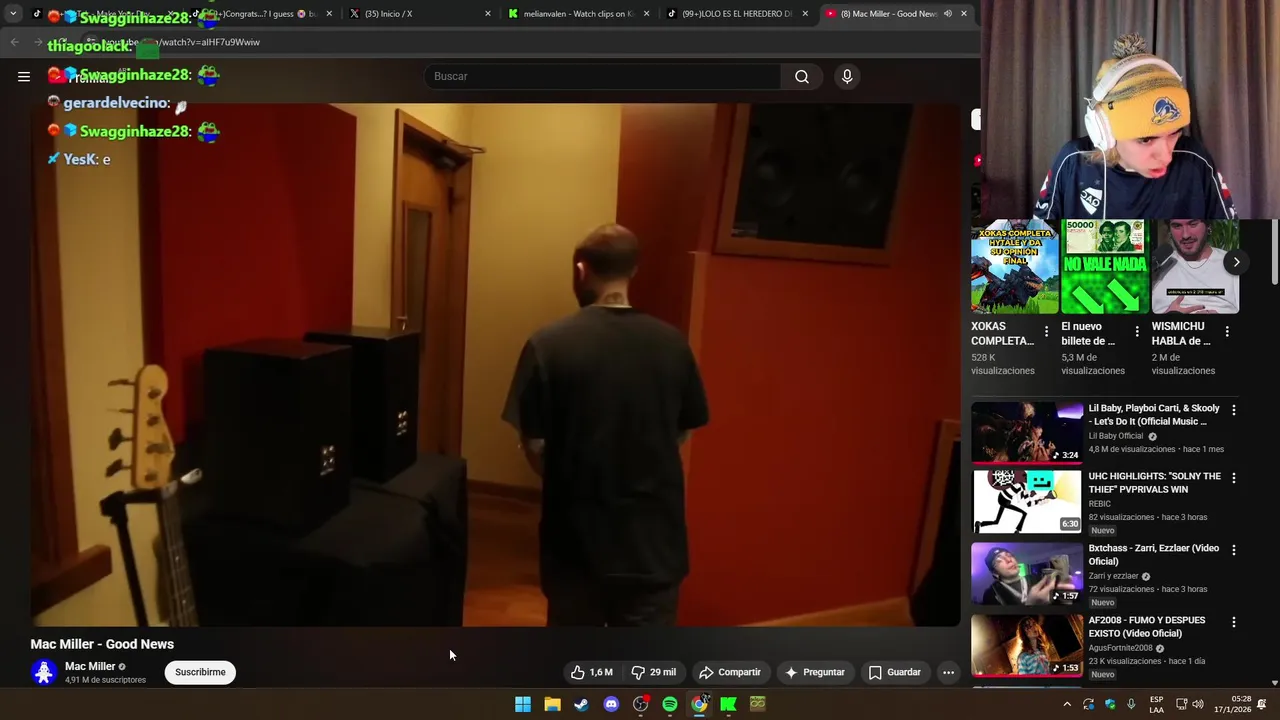
Task: Share the video via Compartir
Action: pyautogui.click(x=730, y=672)
